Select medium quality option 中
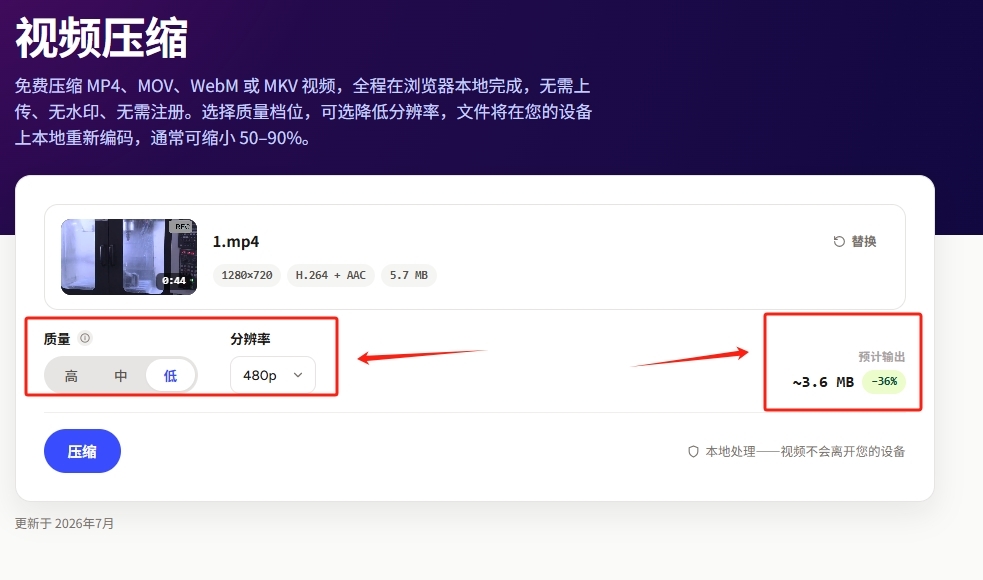This screenshot has height=580, width=983. tap(121, 376)
